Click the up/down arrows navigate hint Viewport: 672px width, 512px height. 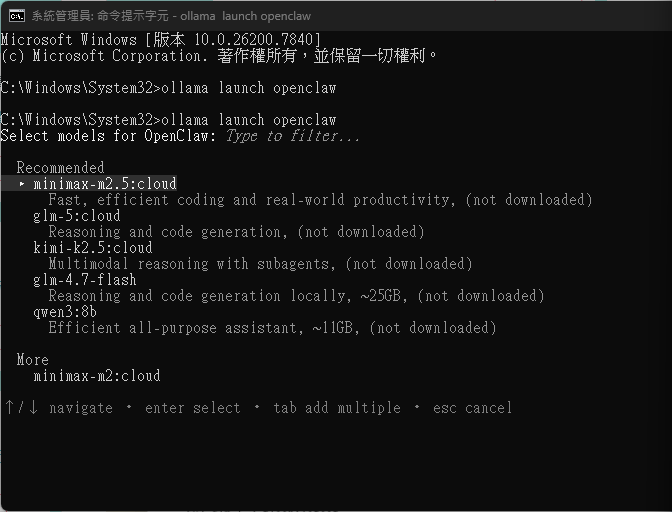pos(20,408)
